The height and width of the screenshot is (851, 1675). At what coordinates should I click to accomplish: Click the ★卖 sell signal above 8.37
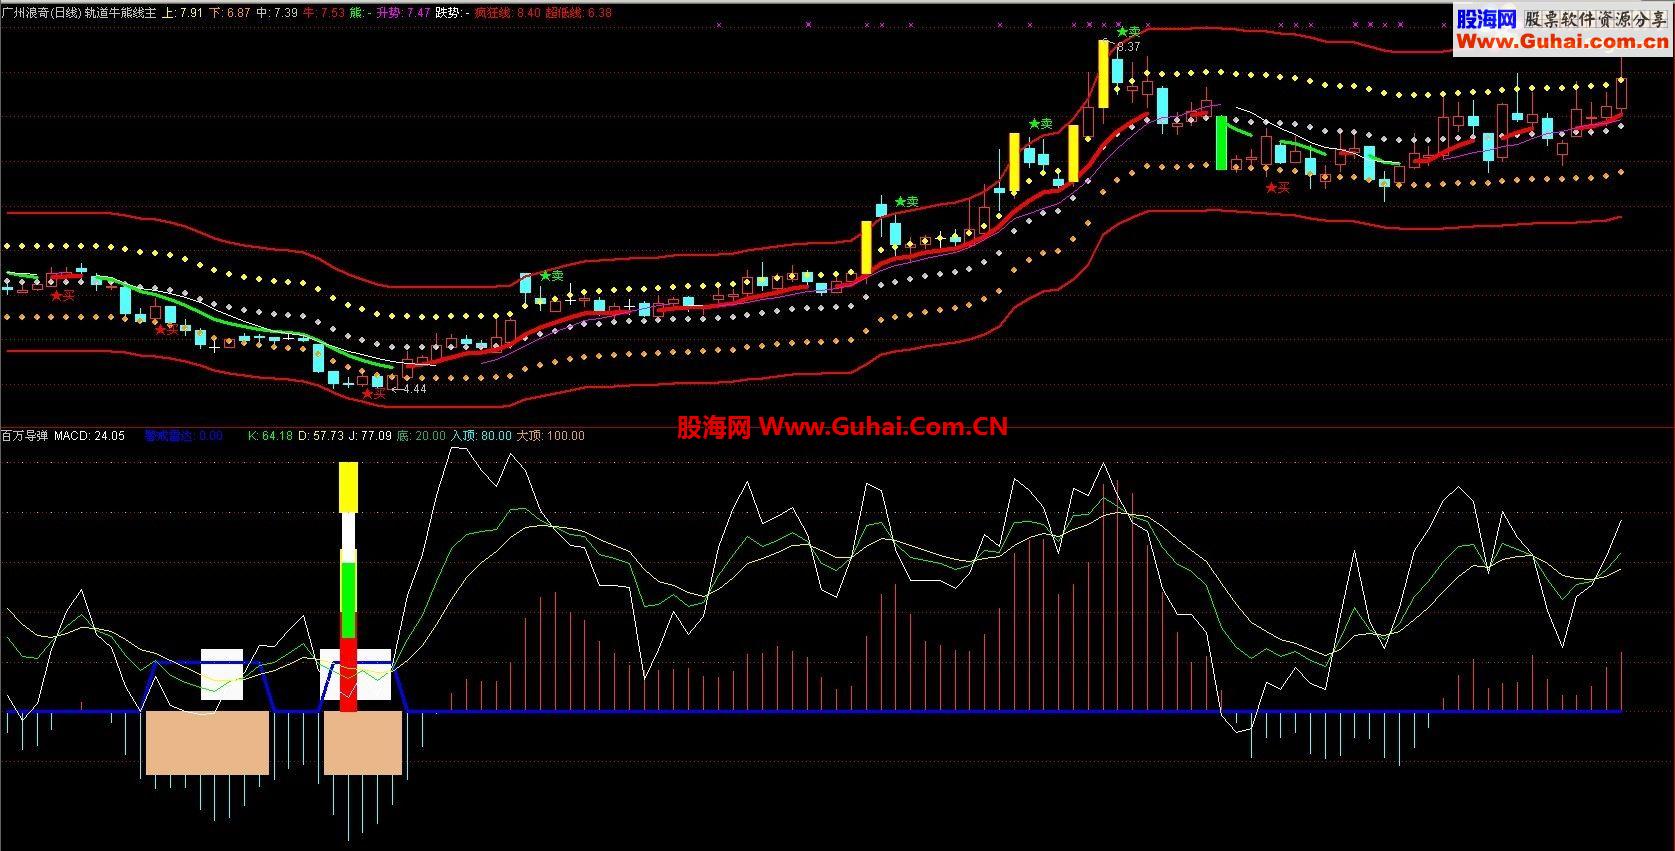pos(1128,33)
